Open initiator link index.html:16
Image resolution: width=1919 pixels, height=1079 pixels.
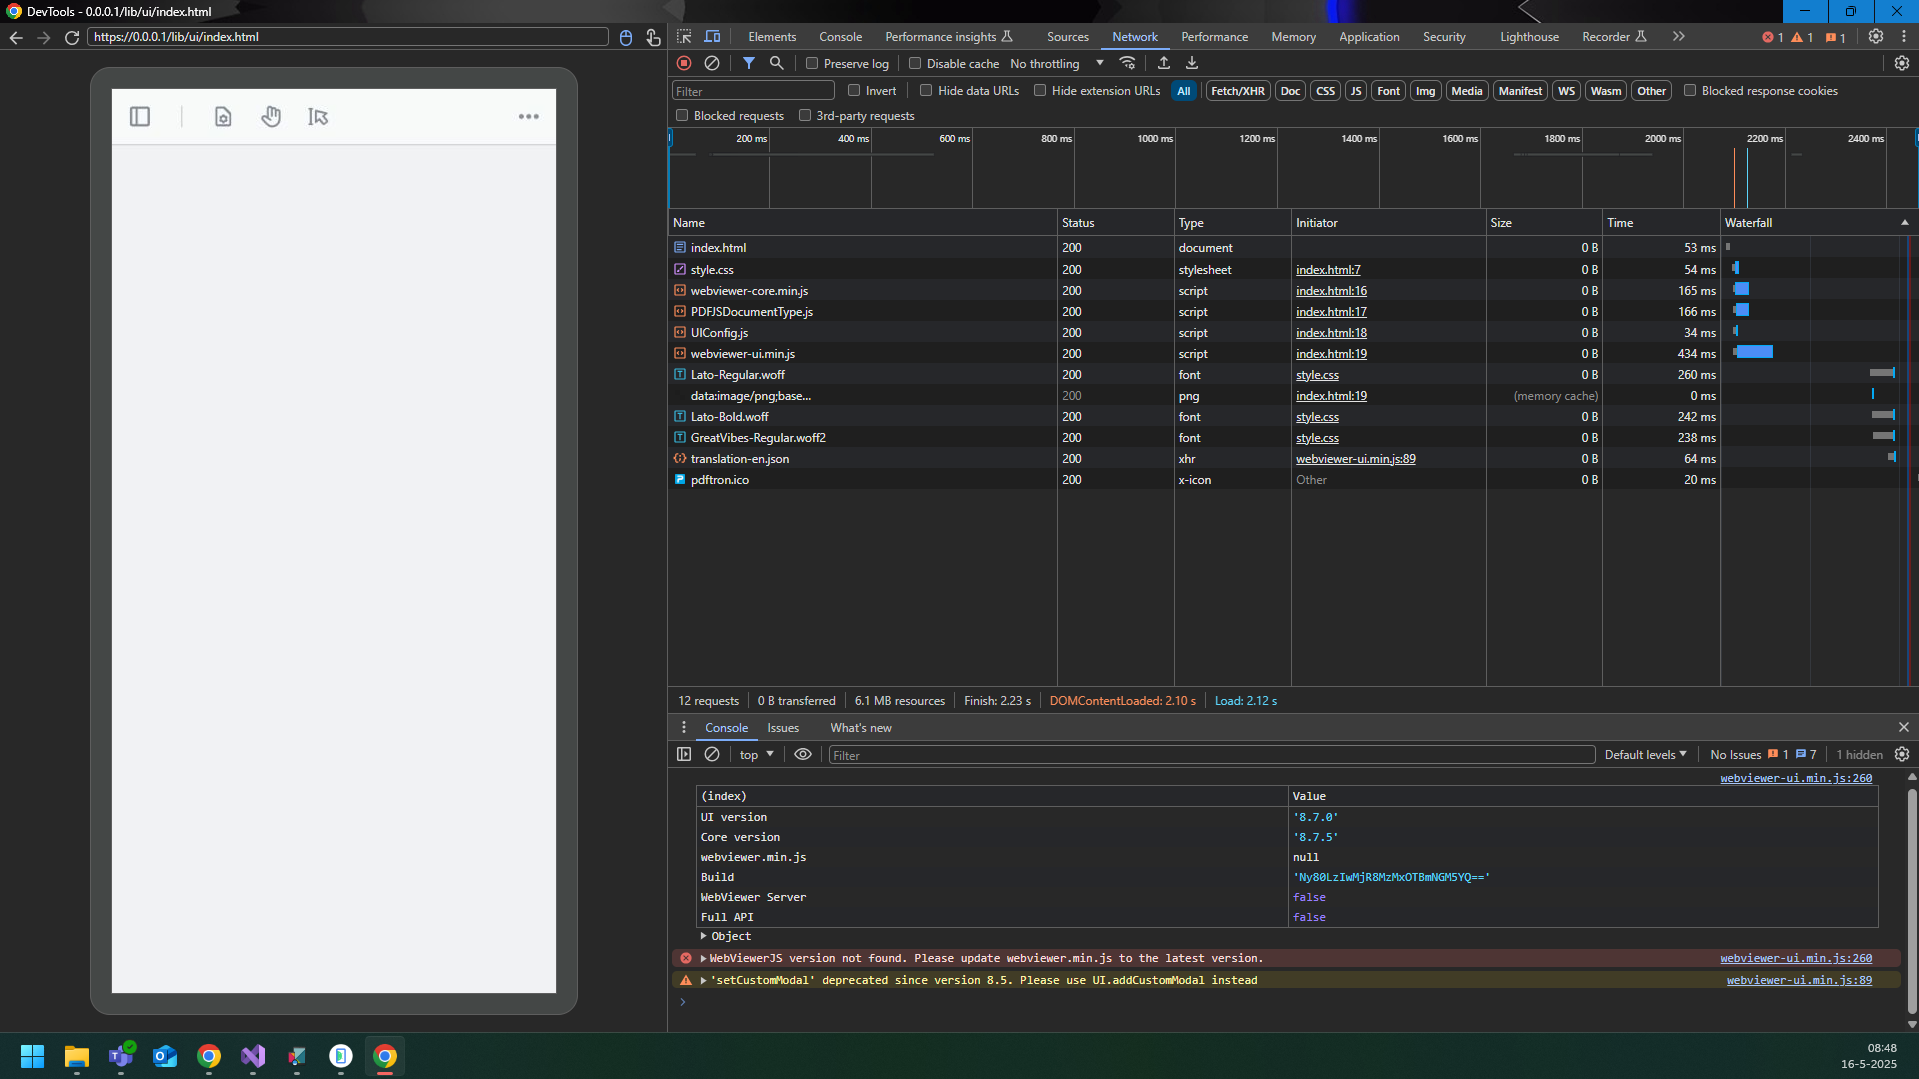coord(1331,291)
